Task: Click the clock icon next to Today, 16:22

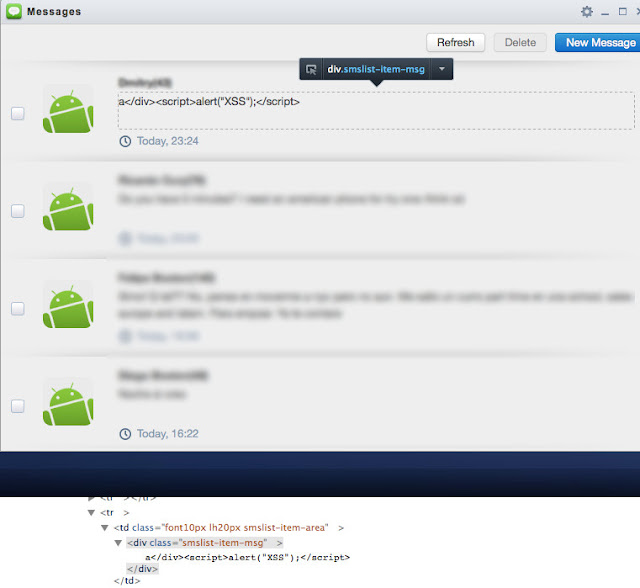Action: pos(125,434)
